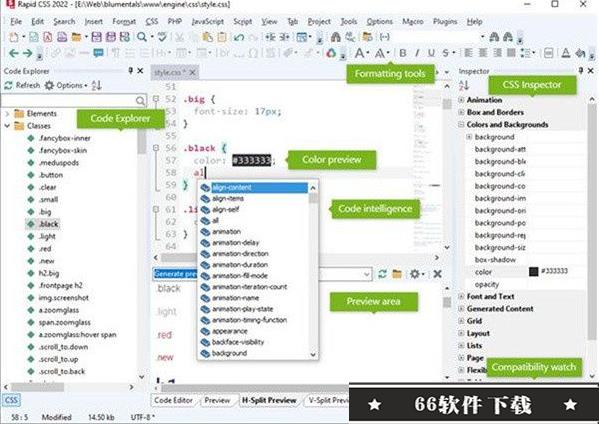Justify text alignment icon
Viewport: 599px width, 424px height.
[511, 53]
